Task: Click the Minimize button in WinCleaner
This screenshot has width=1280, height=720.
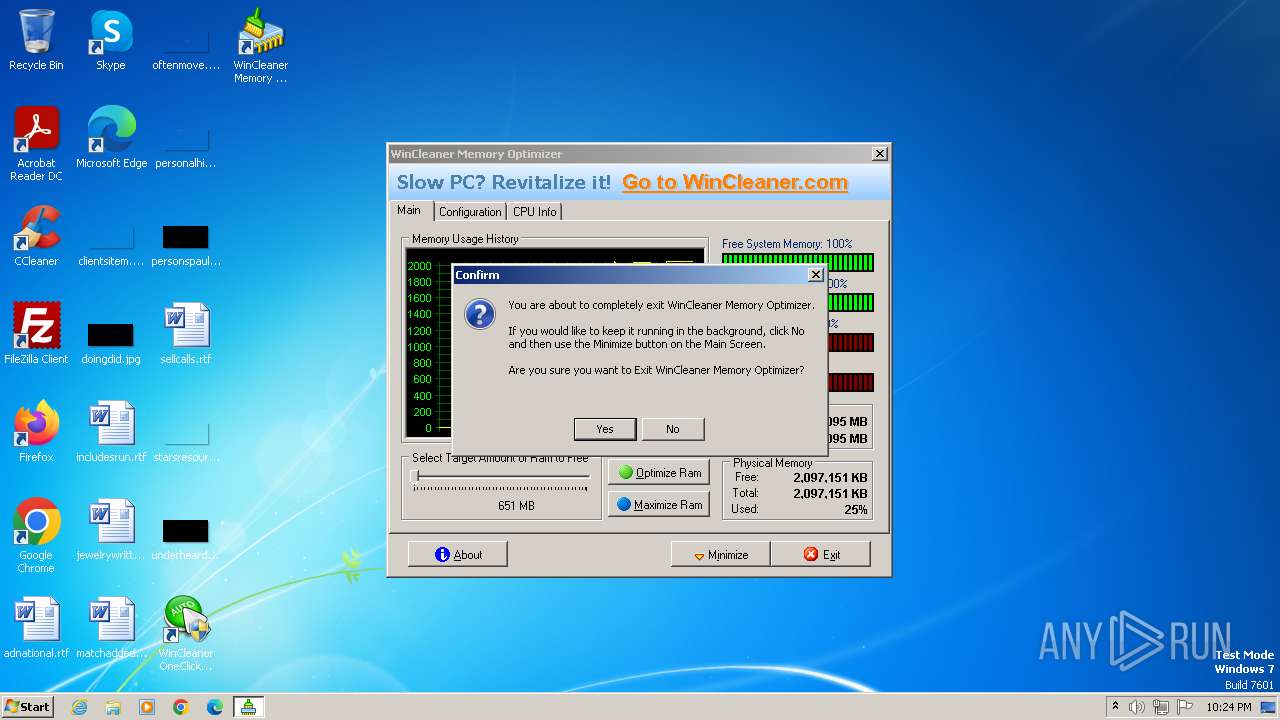Action: click(x=721, y=555)
